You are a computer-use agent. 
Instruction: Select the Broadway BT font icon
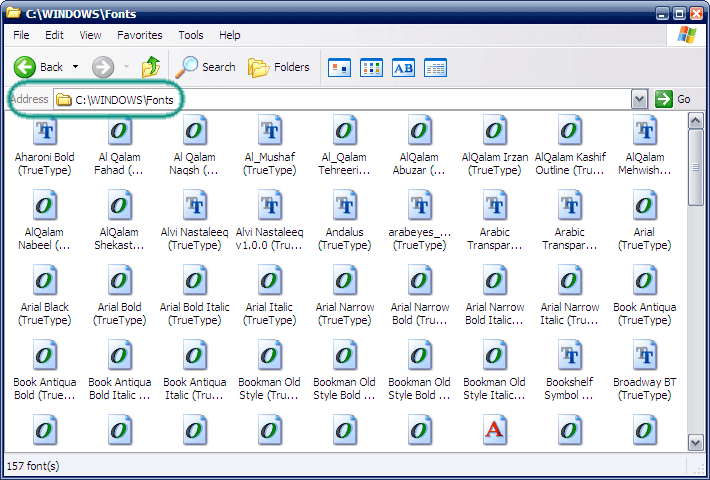(x=644, y=356)
